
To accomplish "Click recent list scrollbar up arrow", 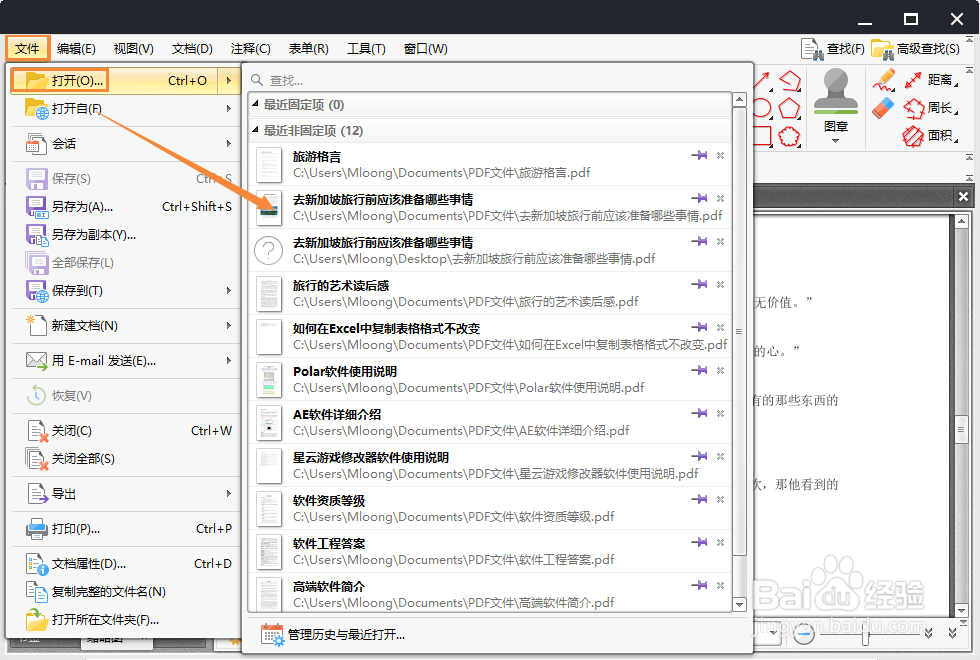I will click(739, 99).
